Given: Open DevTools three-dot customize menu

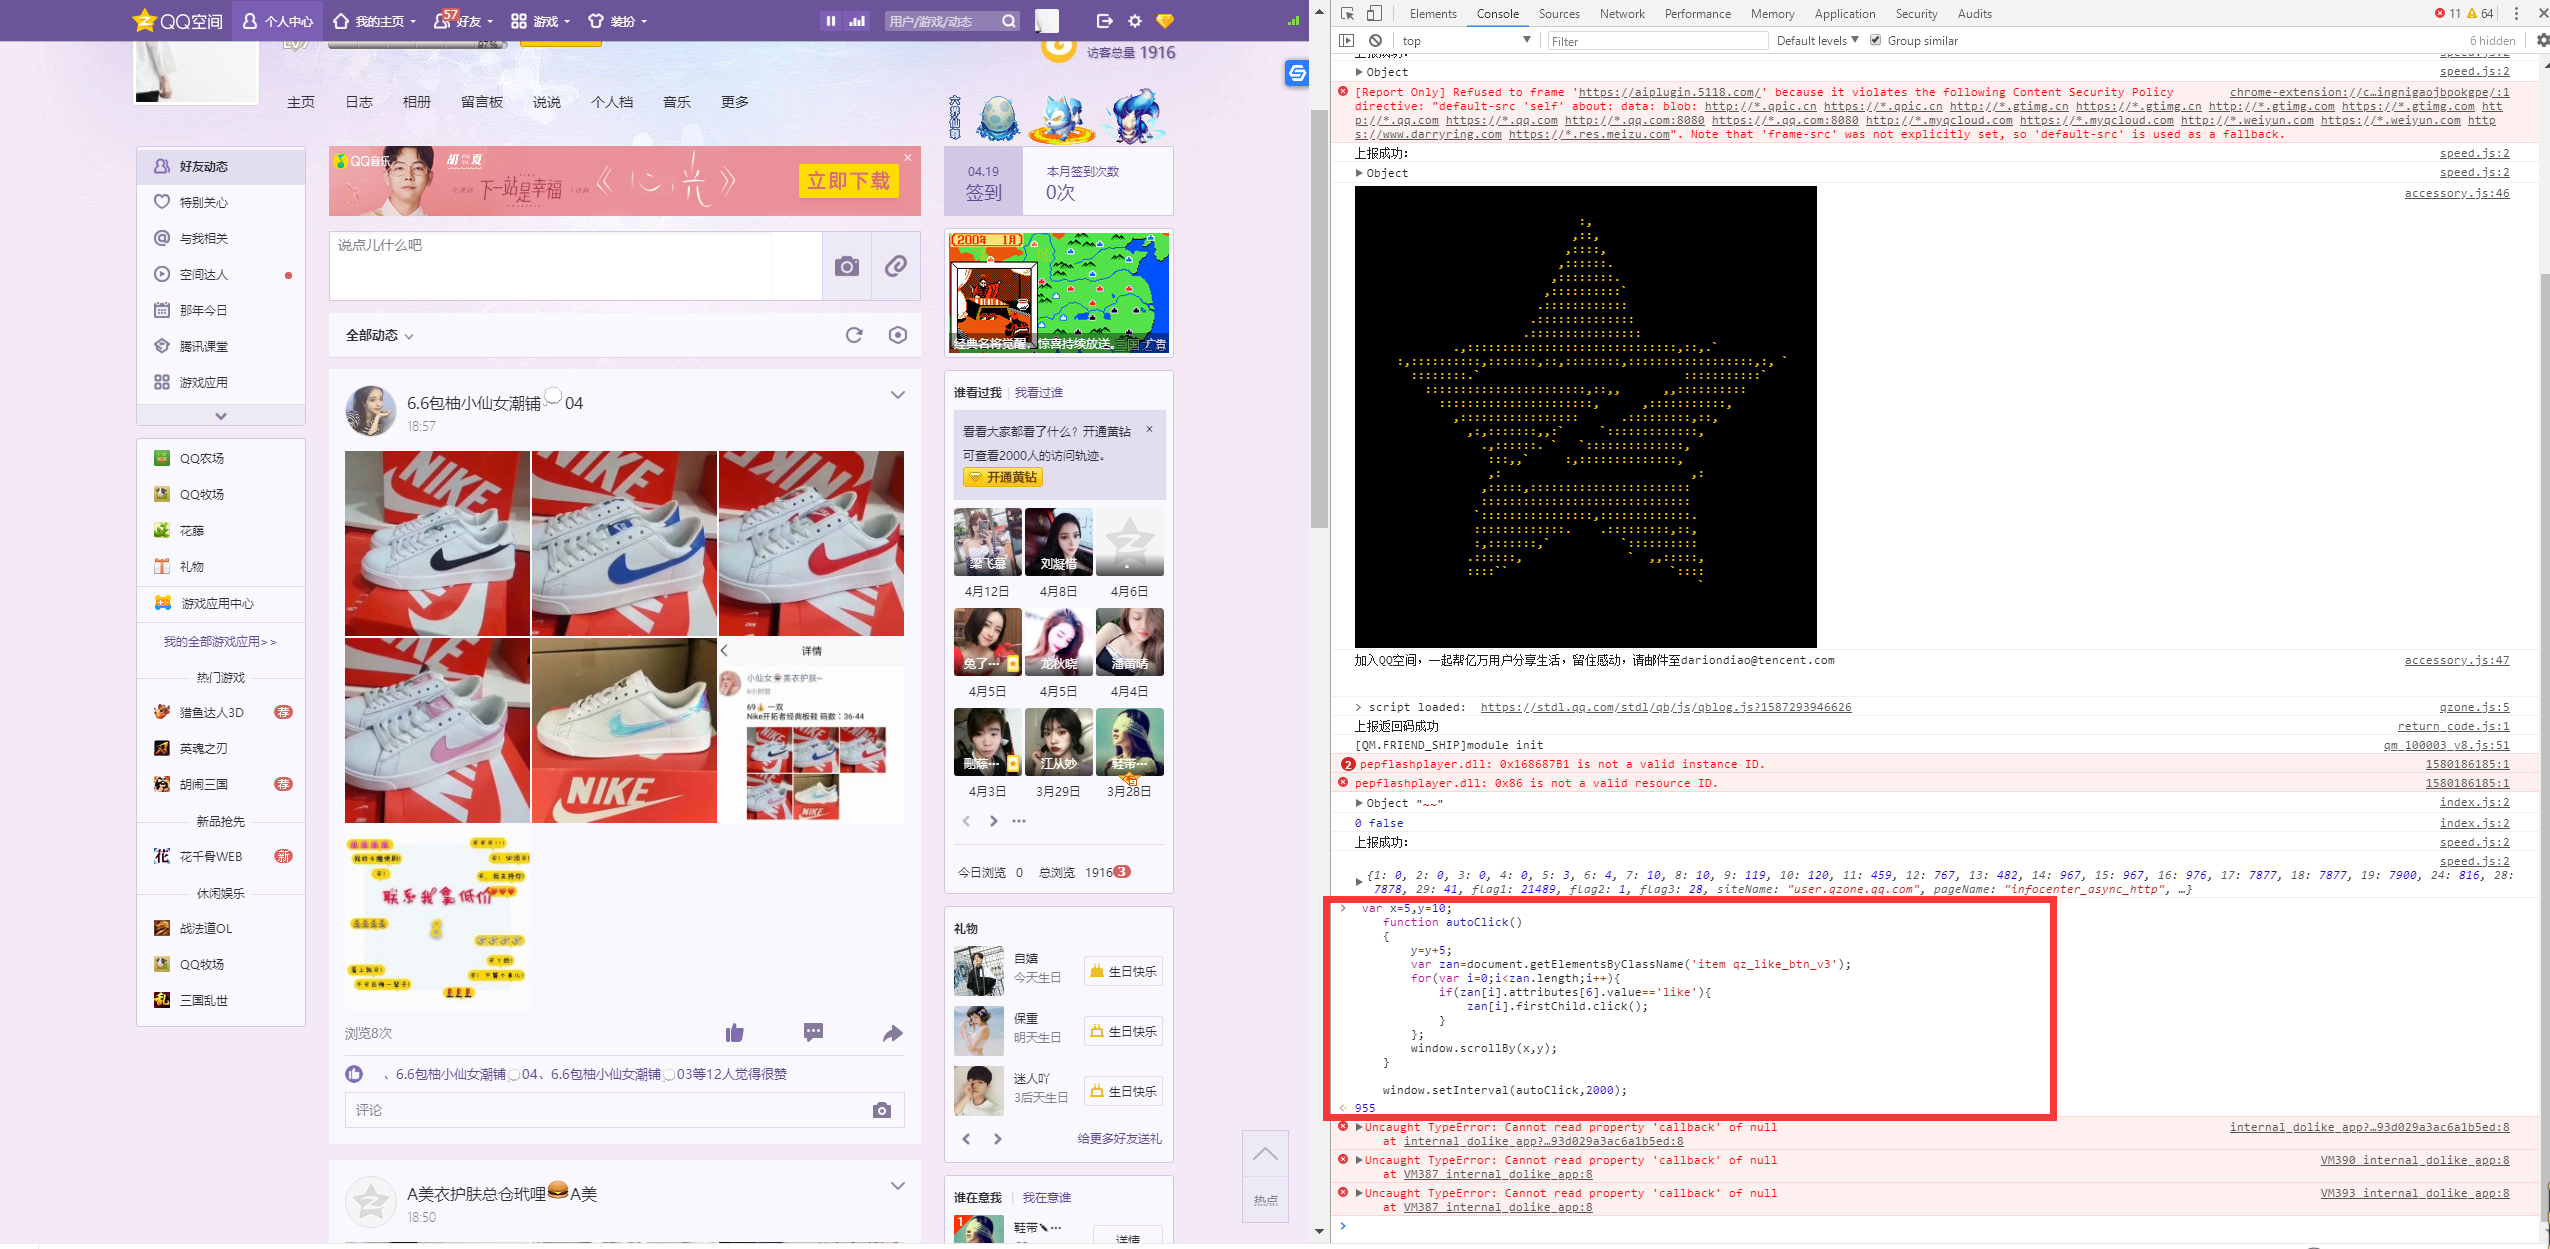Looking at the screenshot, I should click(2516, 13).
